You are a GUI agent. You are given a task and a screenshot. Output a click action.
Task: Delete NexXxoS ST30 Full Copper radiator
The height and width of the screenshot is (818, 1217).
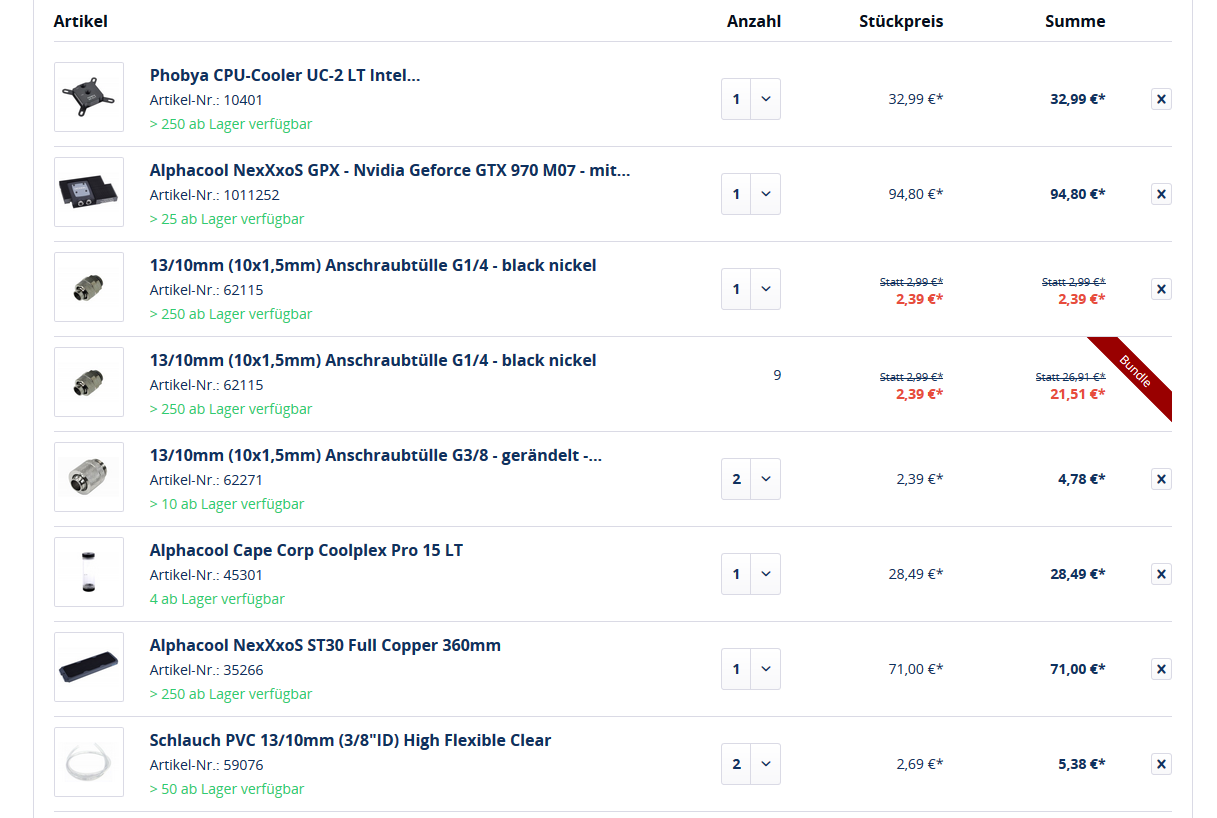[x=1161, y=669]
